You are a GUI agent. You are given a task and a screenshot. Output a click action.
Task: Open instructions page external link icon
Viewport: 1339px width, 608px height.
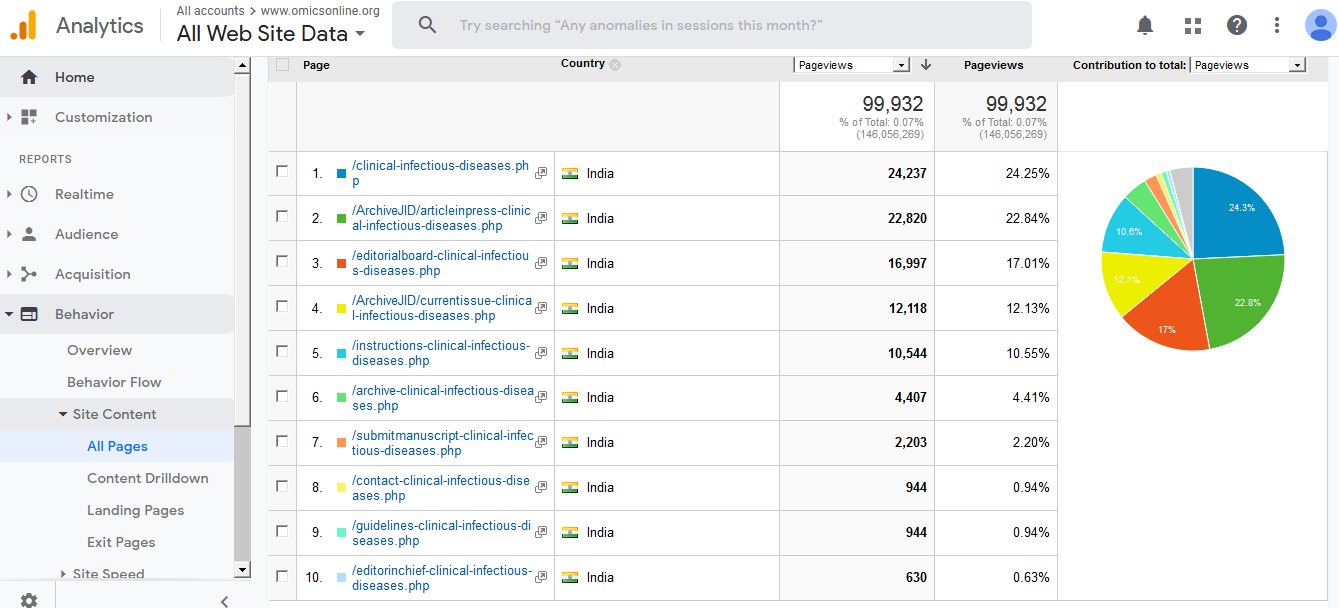541,353
